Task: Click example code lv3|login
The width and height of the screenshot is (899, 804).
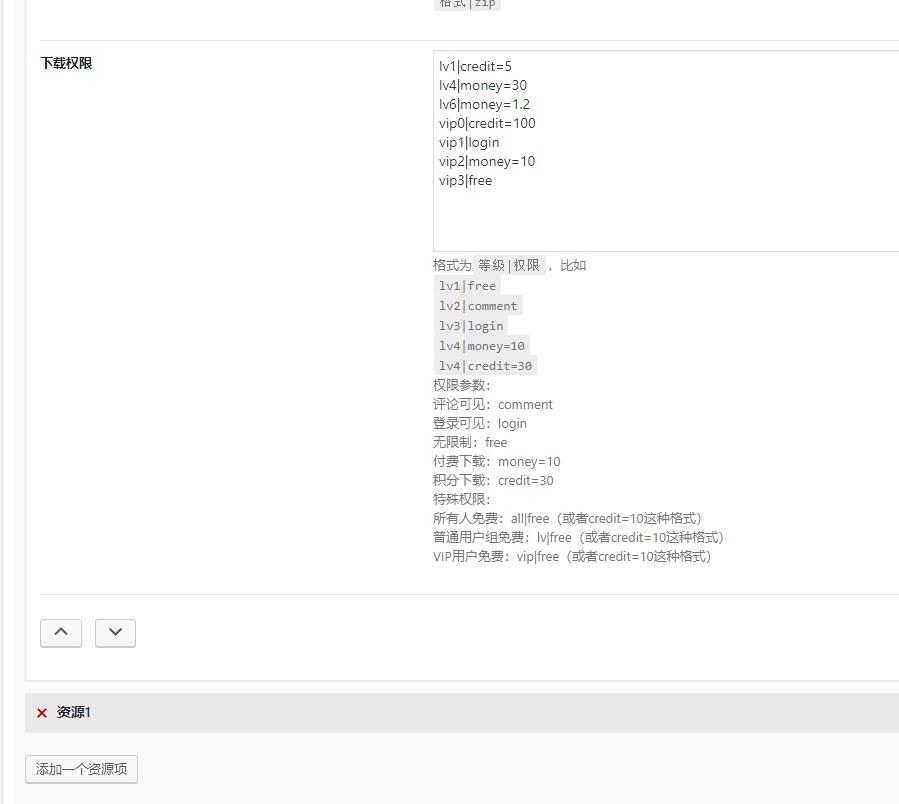Action: [x=471, y=326]
